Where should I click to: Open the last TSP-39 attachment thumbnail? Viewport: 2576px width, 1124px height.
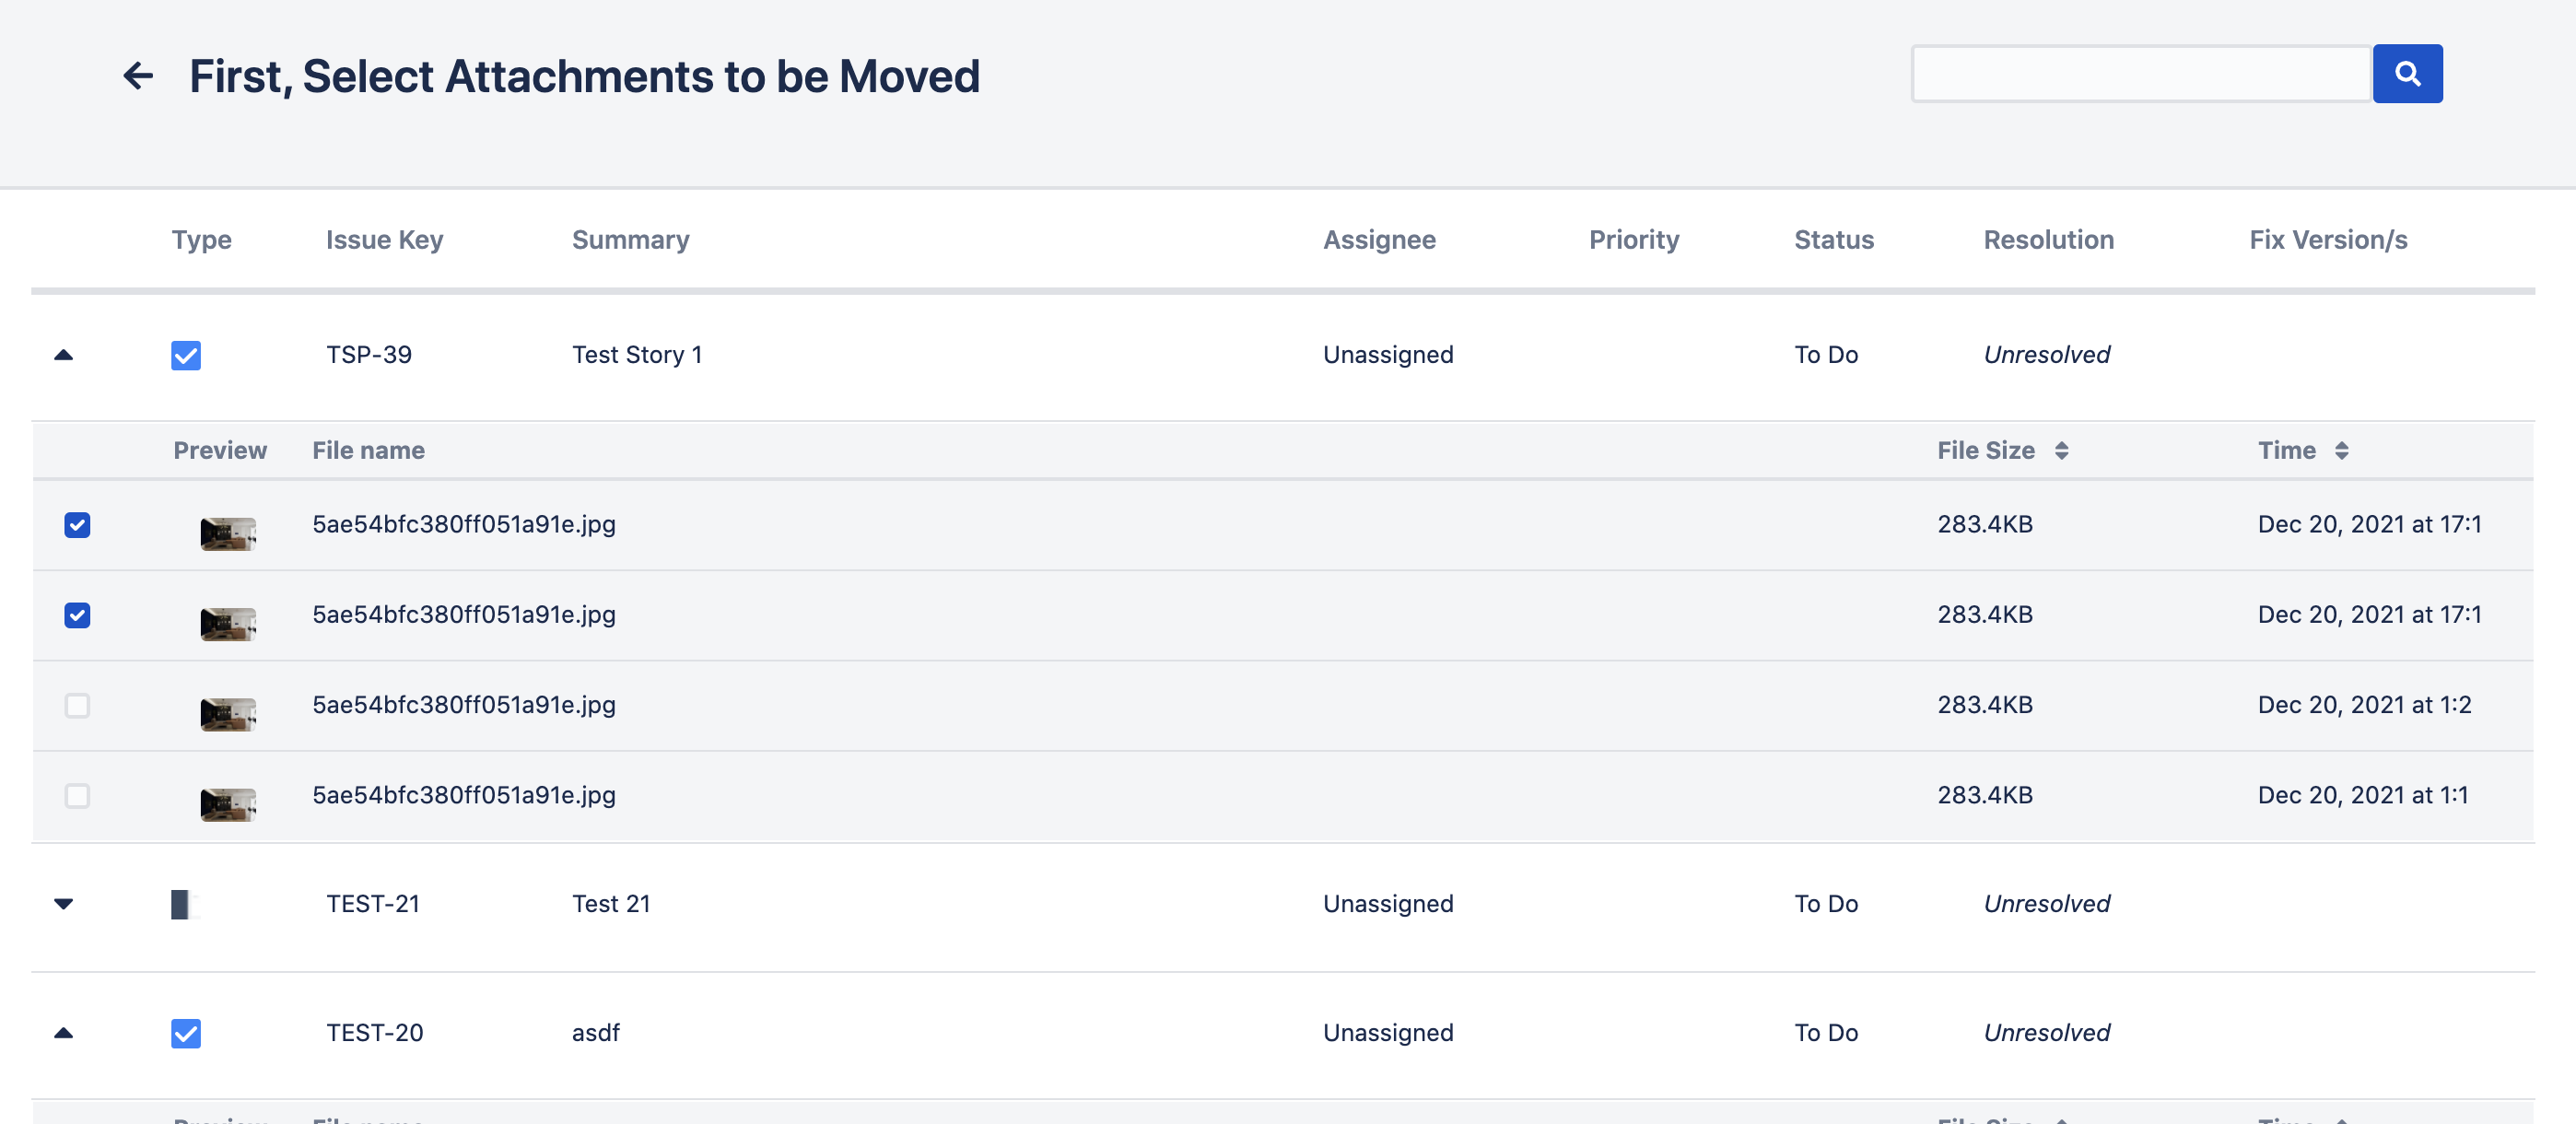[x=228, y=804]
